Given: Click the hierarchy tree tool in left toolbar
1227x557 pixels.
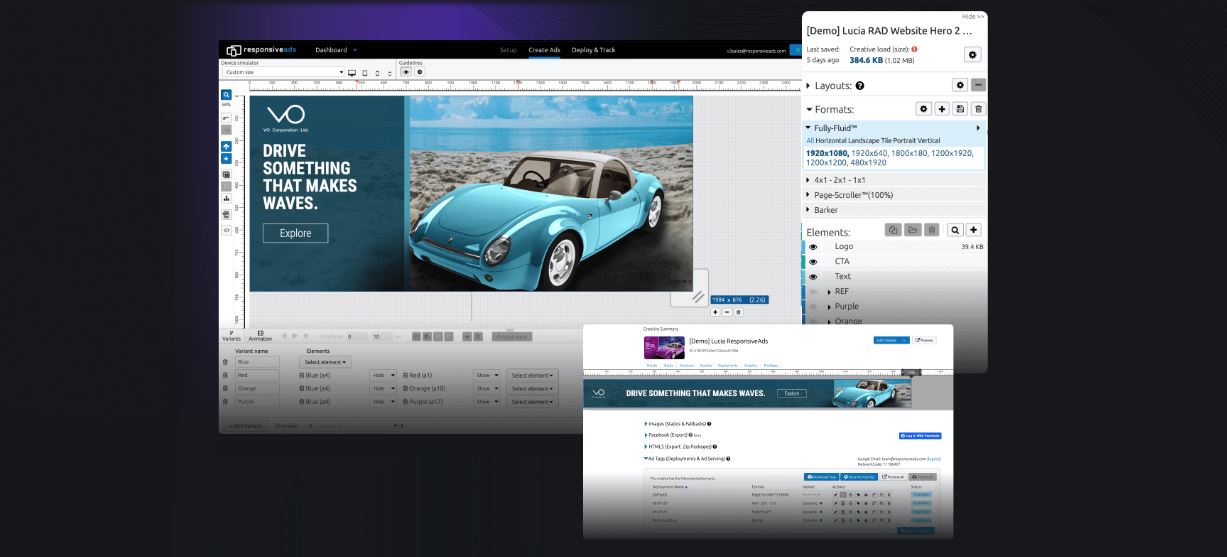Looking at the screenshot, I should (227, 199).
